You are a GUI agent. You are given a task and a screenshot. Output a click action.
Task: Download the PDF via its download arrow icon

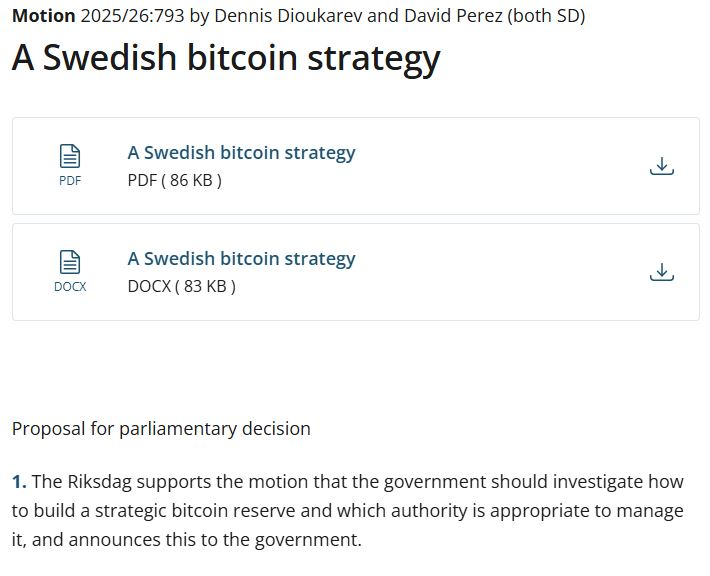(662, 166)
